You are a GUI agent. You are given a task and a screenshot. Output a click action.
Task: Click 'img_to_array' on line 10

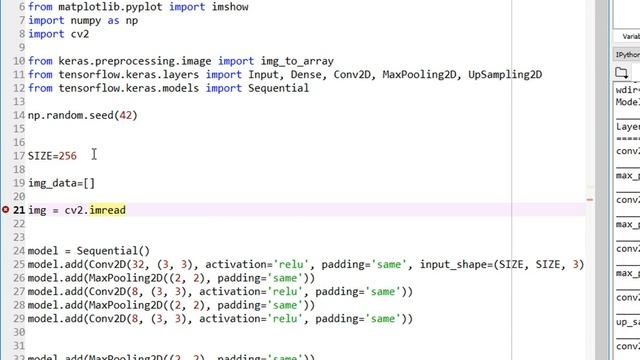pyautogui.click(x=297, y=61)
